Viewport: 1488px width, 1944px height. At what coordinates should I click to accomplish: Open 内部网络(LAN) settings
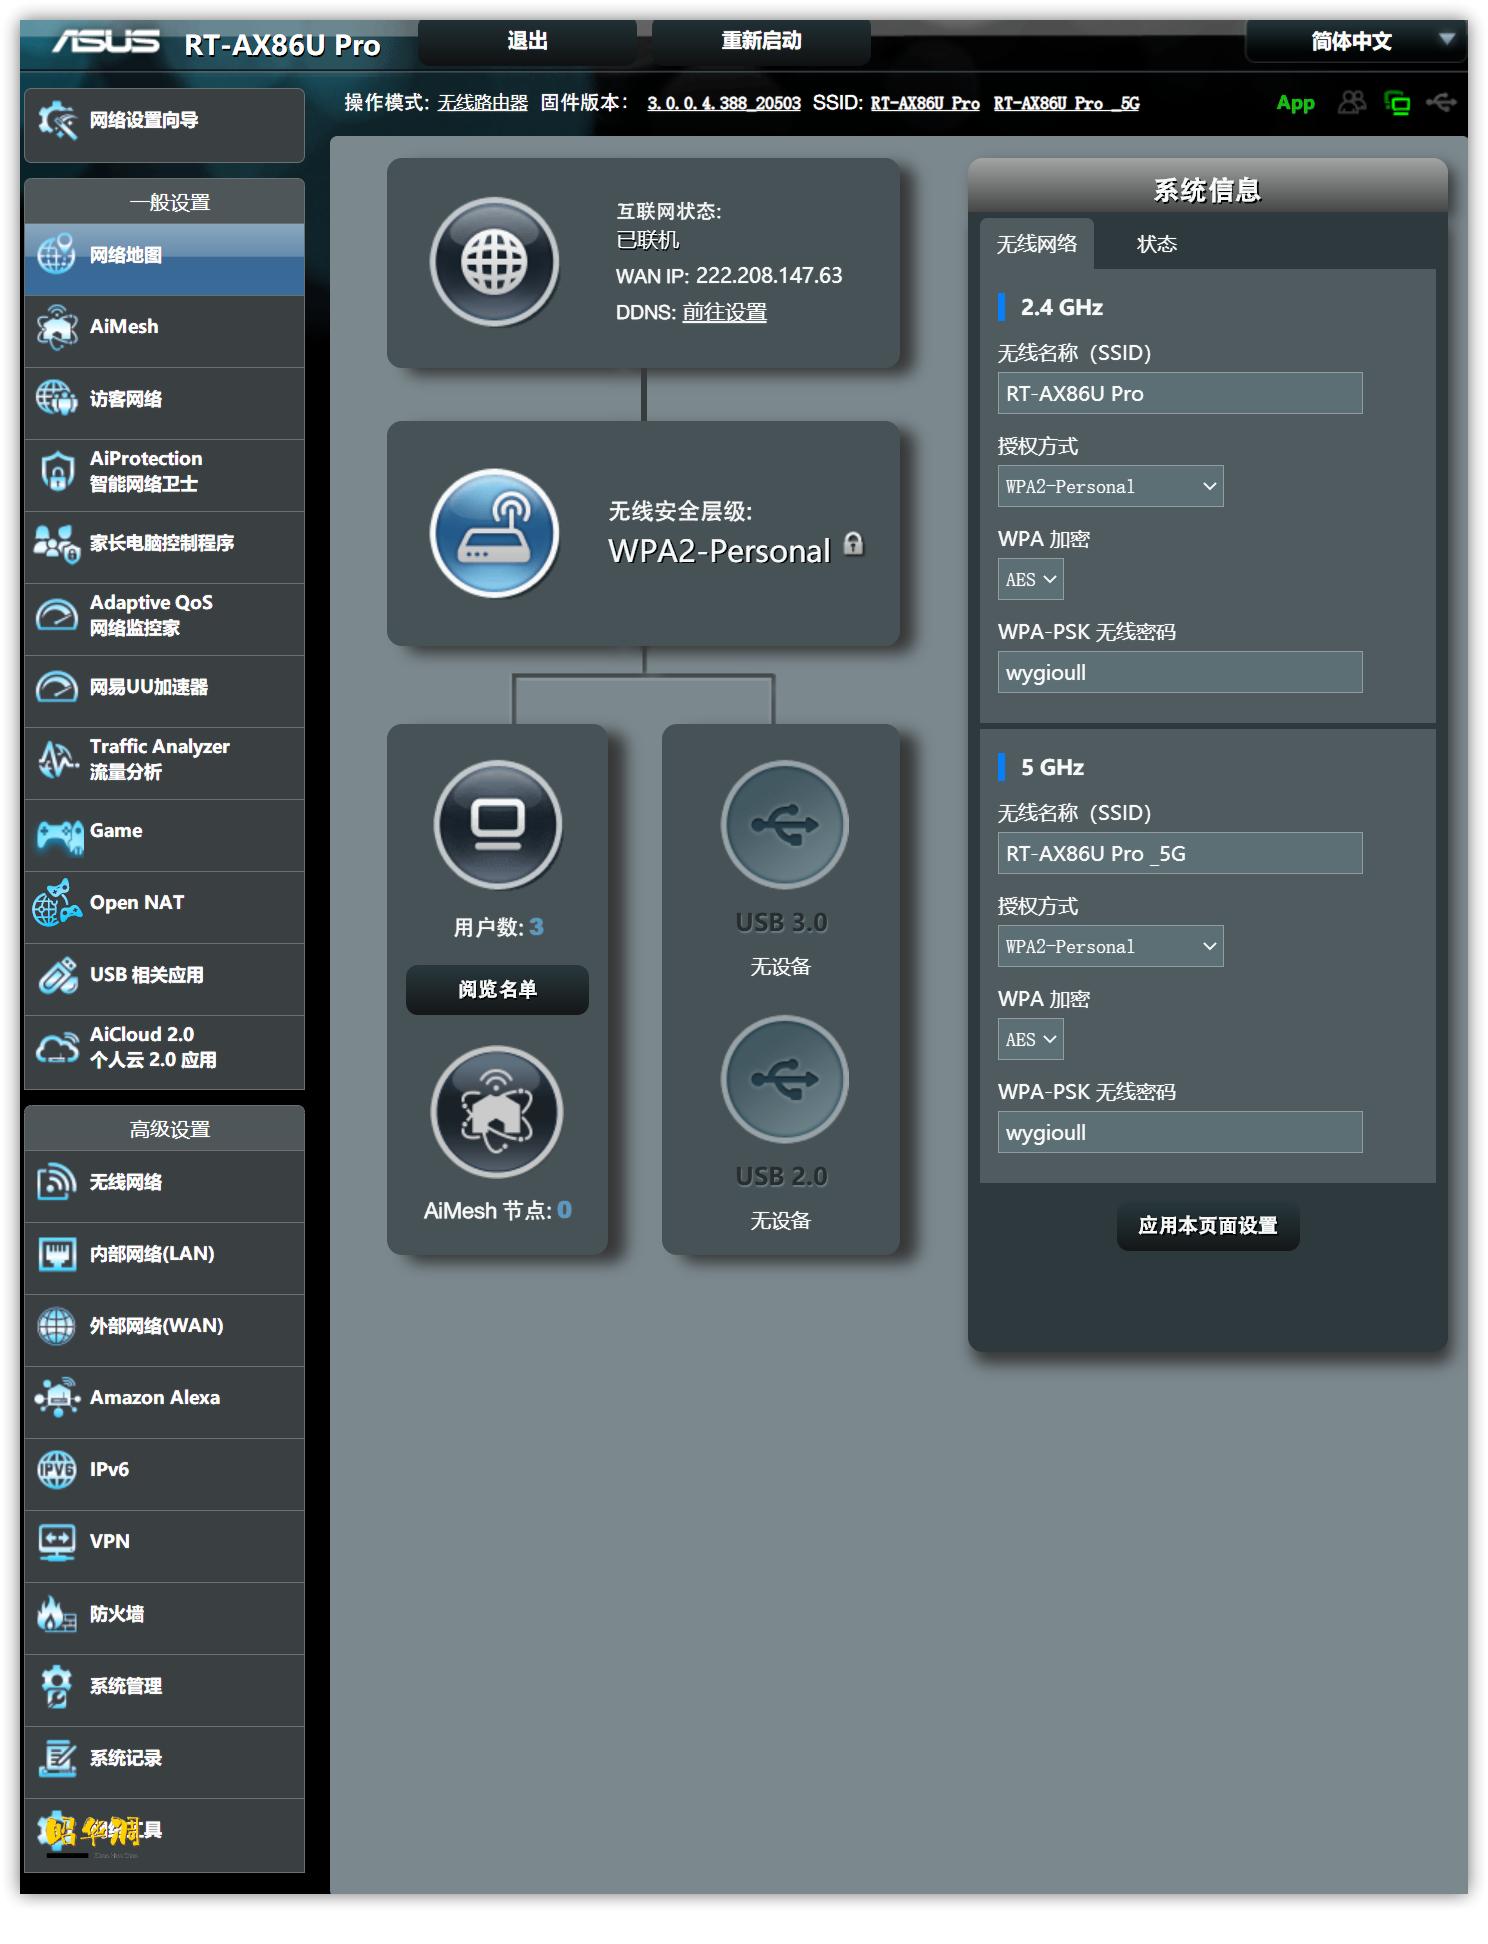tap(164, 1258)
